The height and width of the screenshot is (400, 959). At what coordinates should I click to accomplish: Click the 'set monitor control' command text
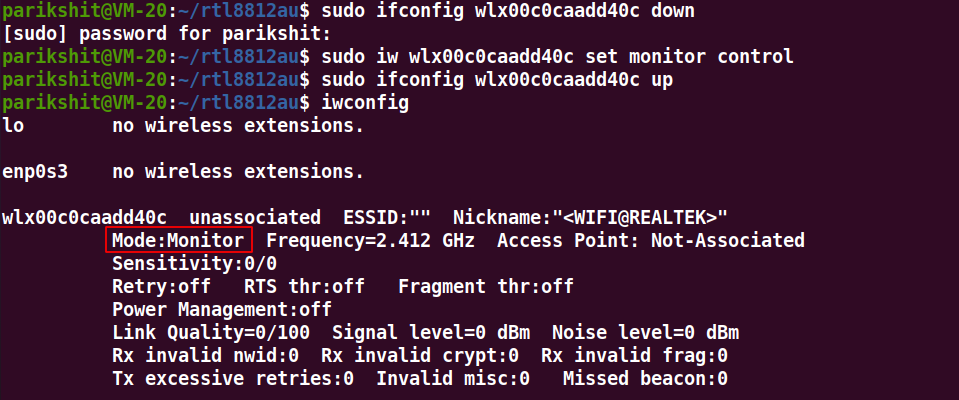[x=689, y=57]
